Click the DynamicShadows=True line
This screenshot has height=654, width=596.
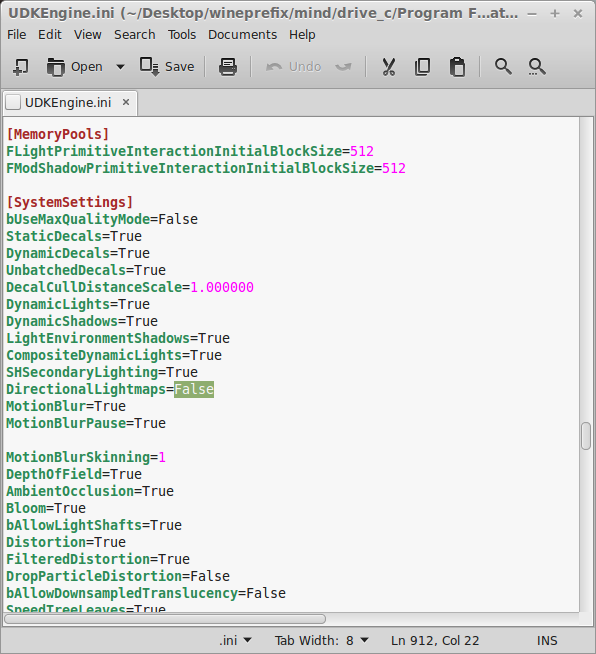point(82,322)
